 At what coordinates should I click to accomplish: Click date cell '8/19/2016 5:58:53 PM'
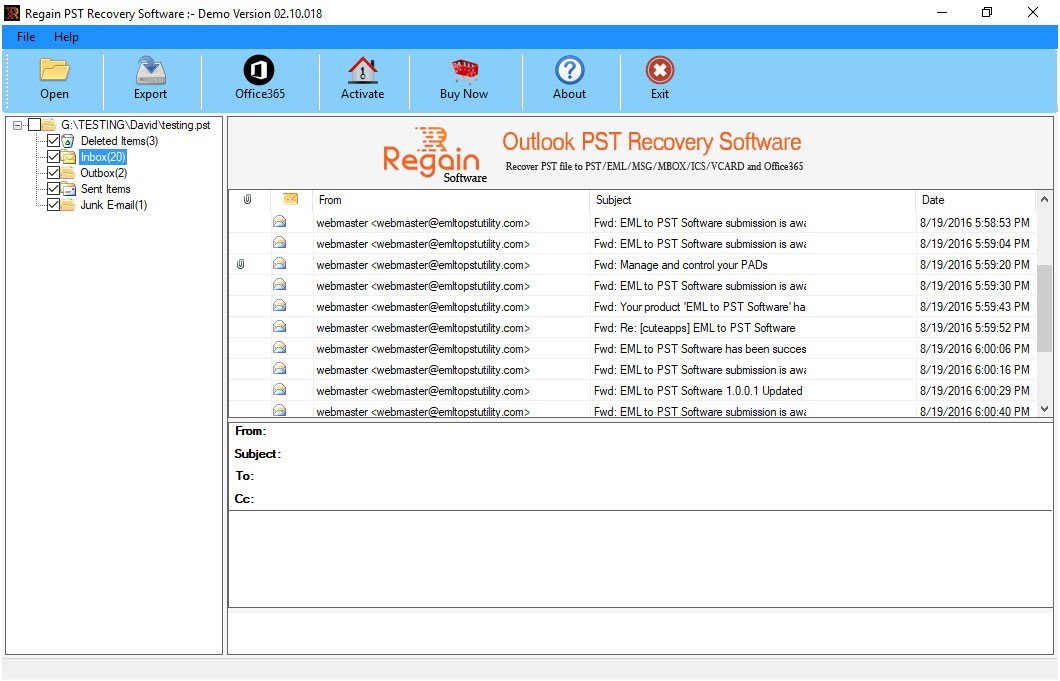(x=974, y=222)
